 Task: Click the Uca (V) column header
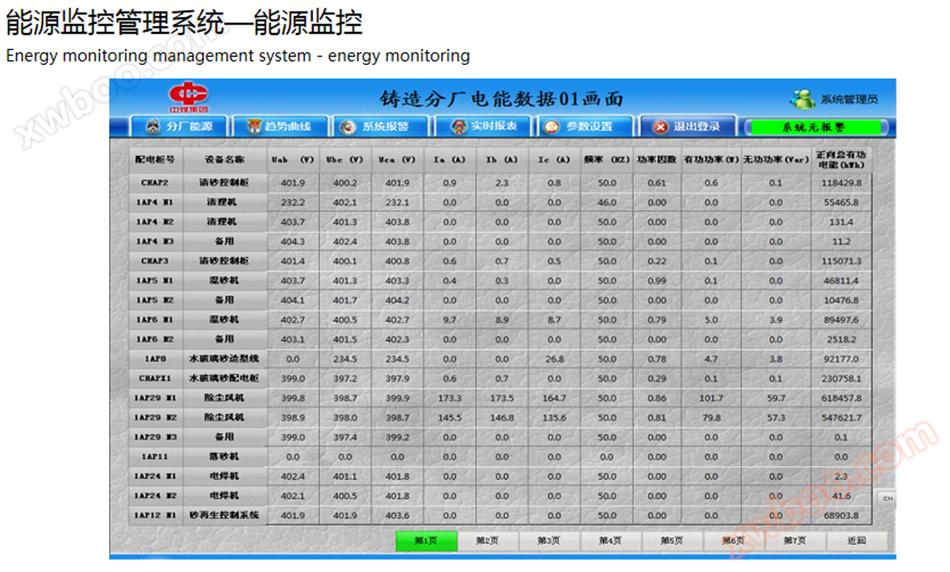397,159
